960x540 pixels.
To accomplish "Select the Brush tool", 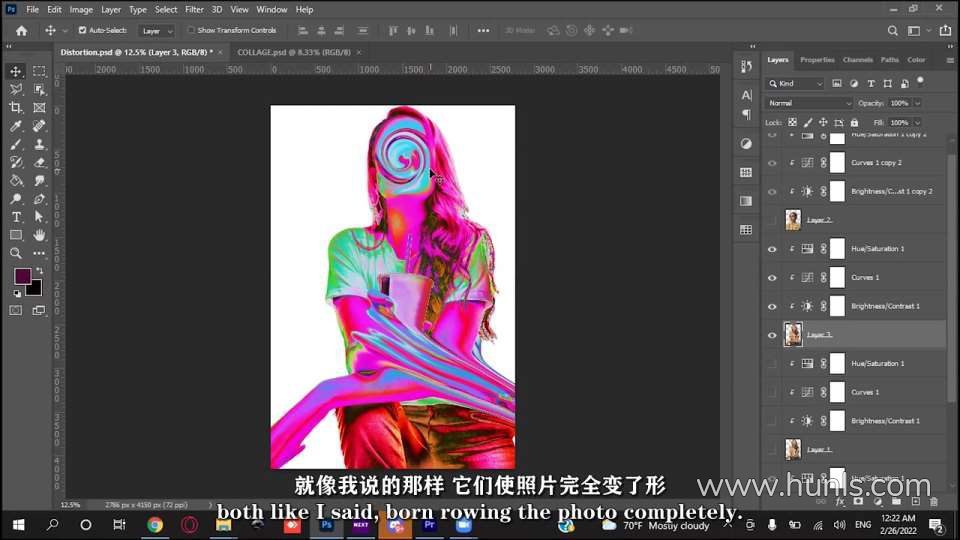I will (16, 144).
